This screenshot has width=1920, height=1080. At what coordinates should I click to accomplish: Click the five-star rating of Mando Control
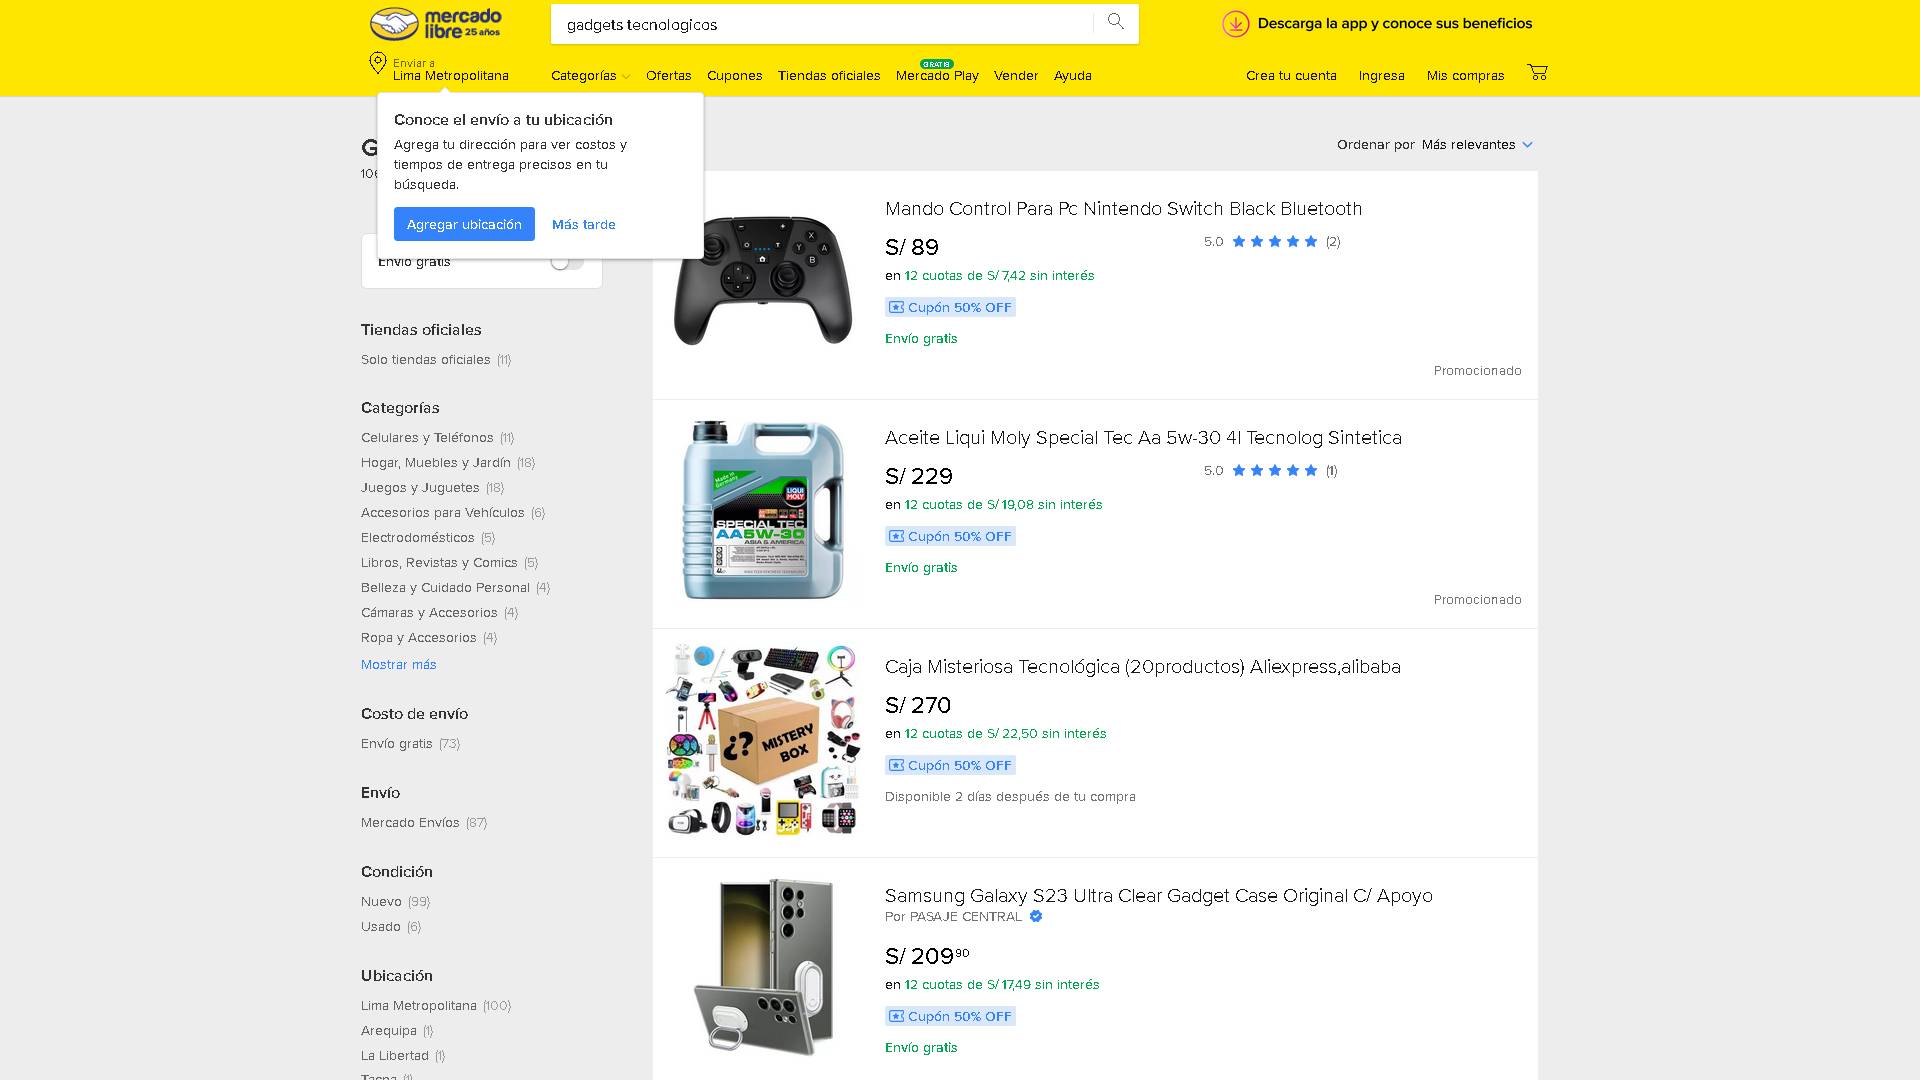(1275, 241)
